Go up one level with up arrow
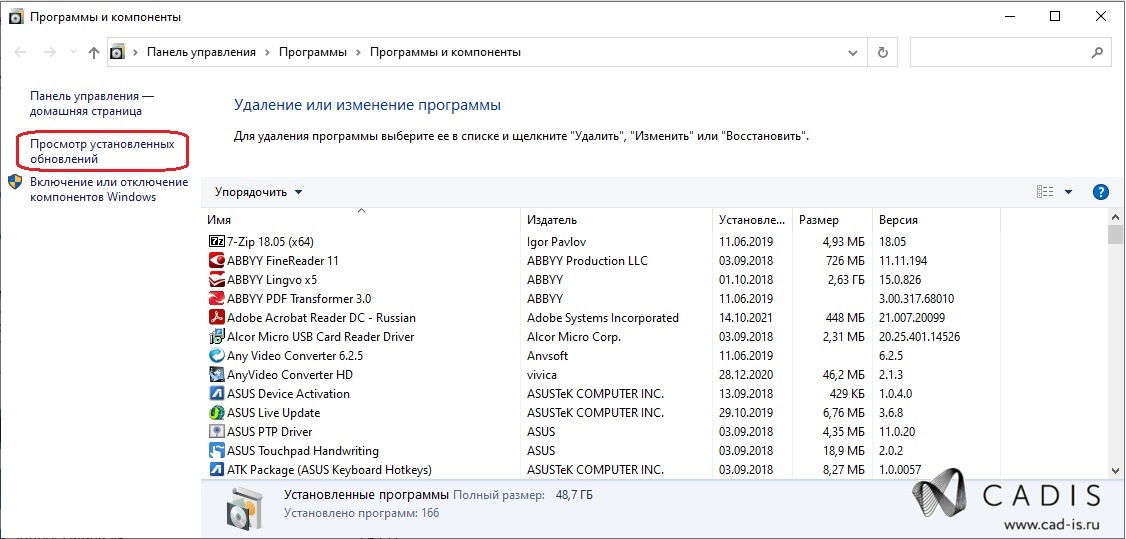This screenshot has height=539, width=1126. coord(93,52)
